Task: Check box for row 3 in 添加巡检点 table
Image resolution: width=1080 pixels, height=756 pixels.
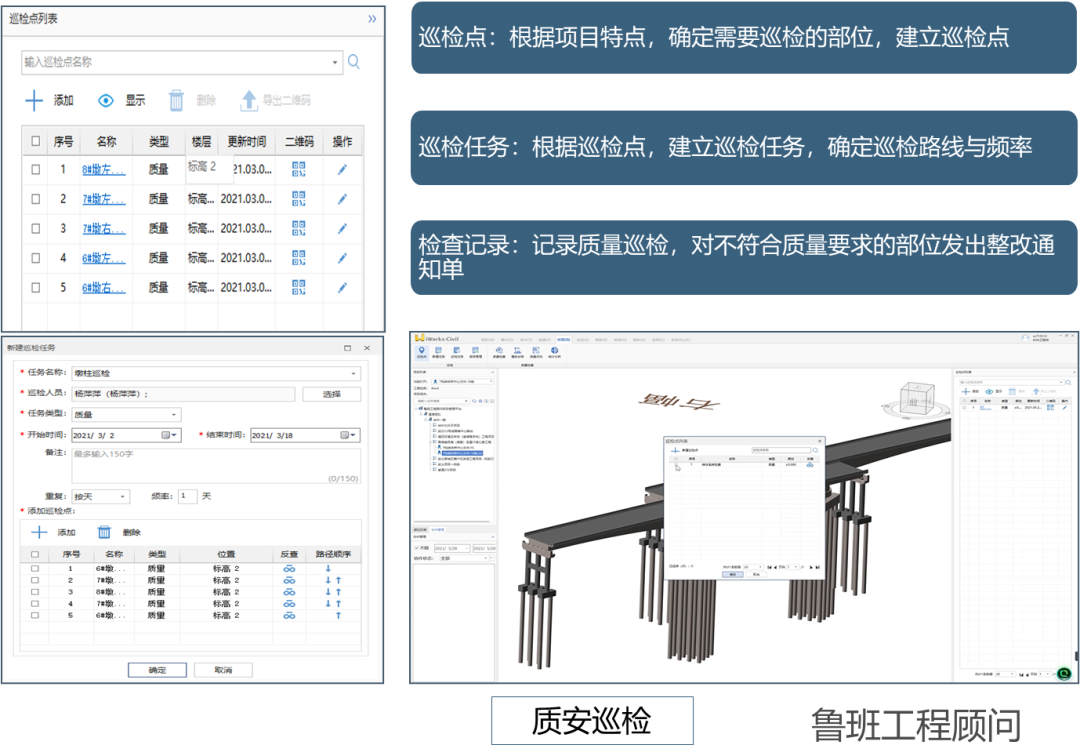Action: (x=35, y=592)
